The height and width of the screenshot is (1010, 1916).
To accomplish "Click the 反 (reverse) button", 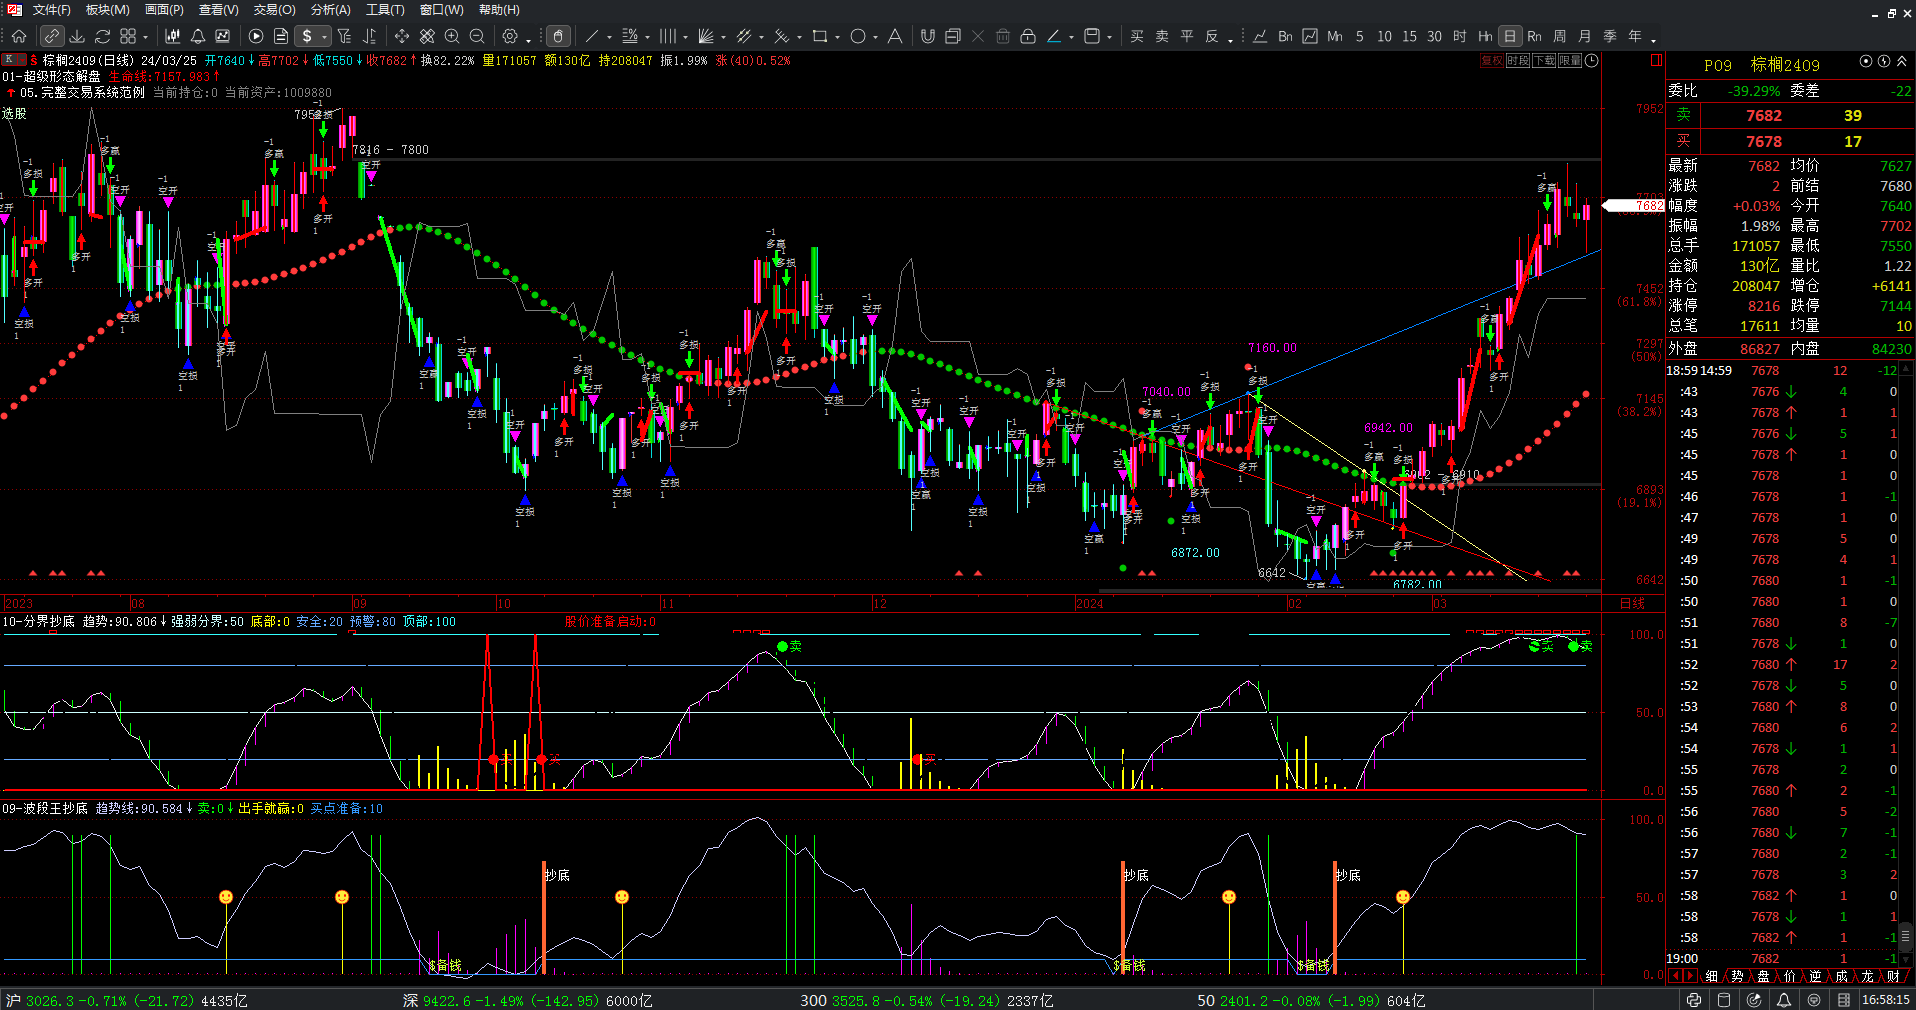I will click(1212, 36).
